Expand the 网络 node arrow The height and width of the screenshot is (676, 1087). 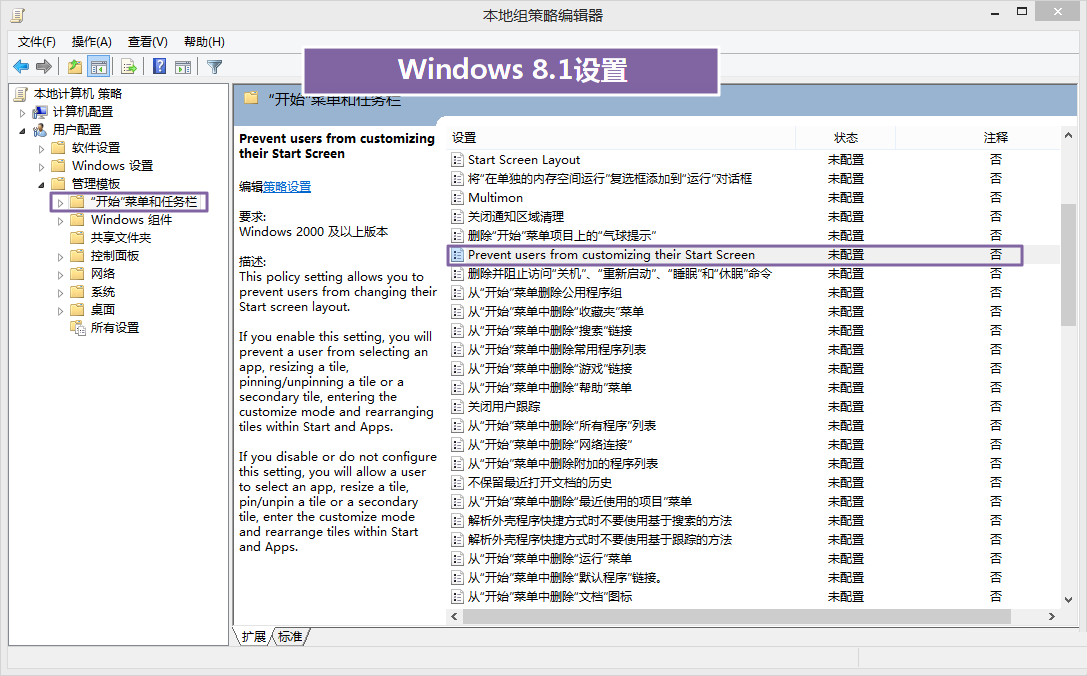[60, 275]
